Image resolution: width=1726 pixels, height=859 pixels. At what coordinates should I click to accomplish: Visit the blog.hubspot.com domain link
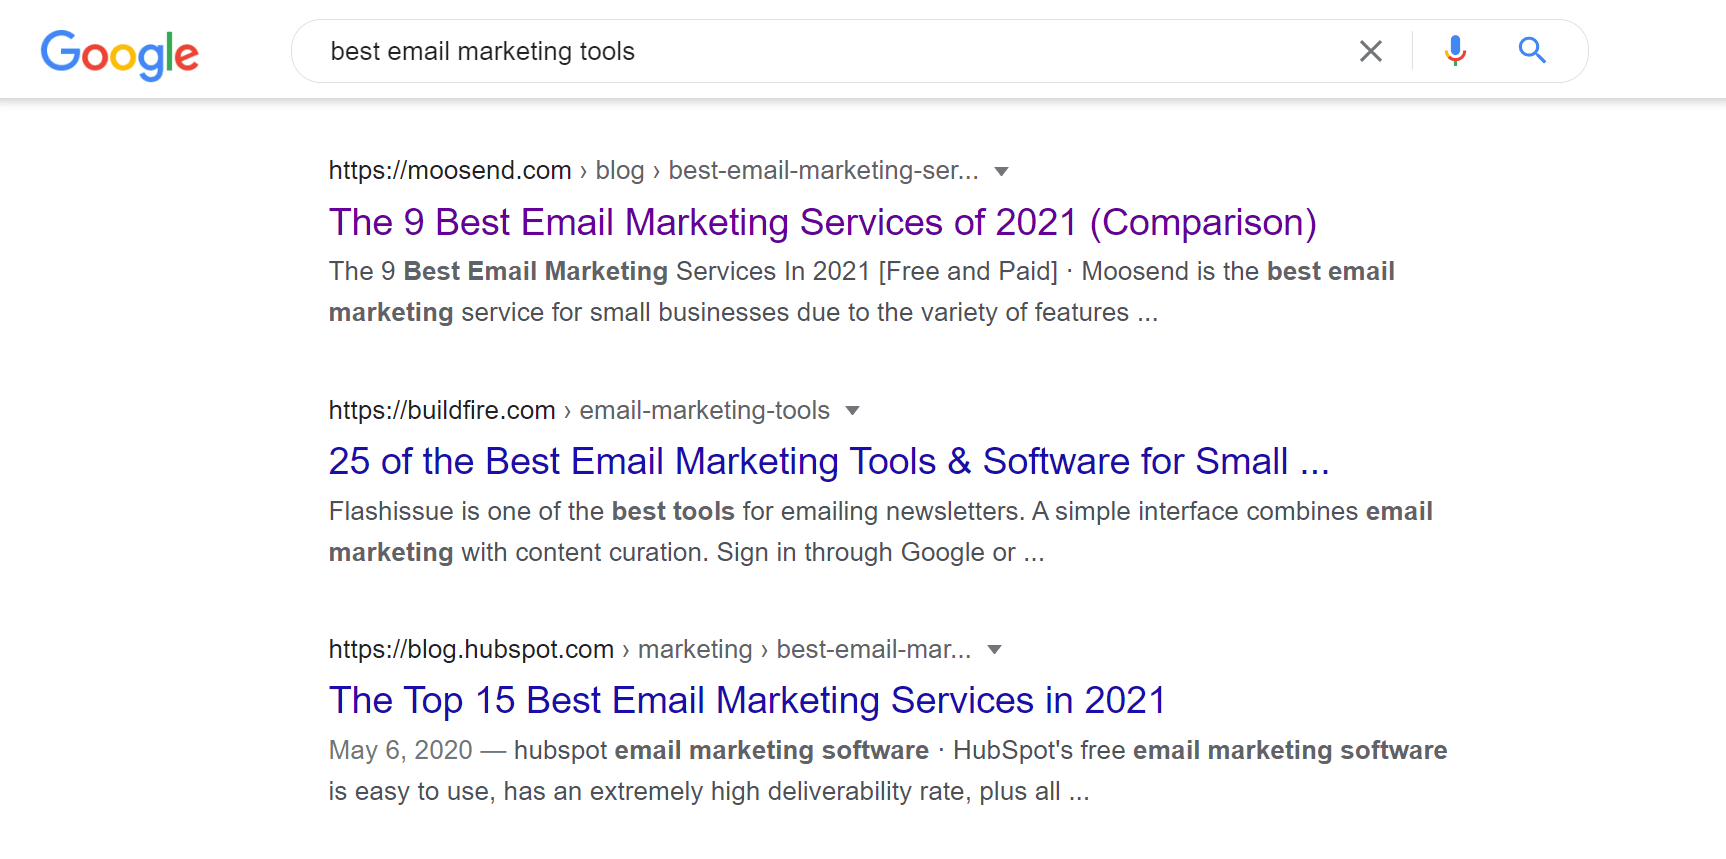[471, 649]
